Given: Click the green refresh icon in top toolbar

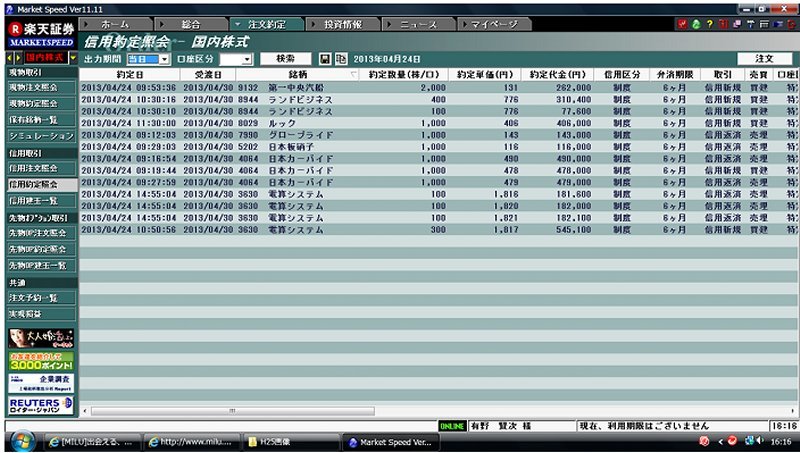Looking at the screenshot, I should pyautogui.click(x=697, y=23).
